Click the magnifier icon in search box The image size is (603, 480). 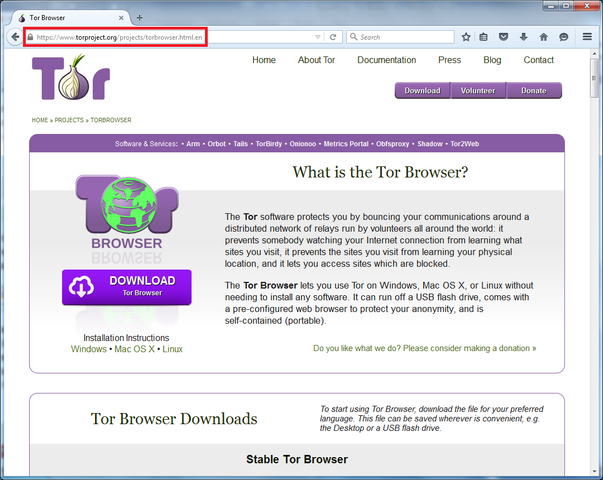pyautogui.click(x=353, y=37)
